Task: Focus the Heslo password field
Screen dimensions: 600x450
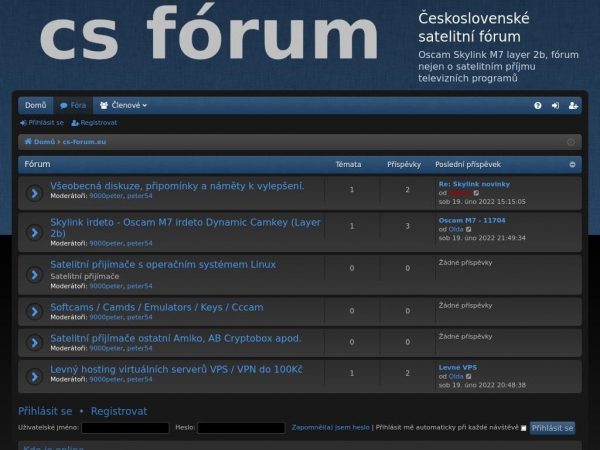Action: tap(241, 428)
